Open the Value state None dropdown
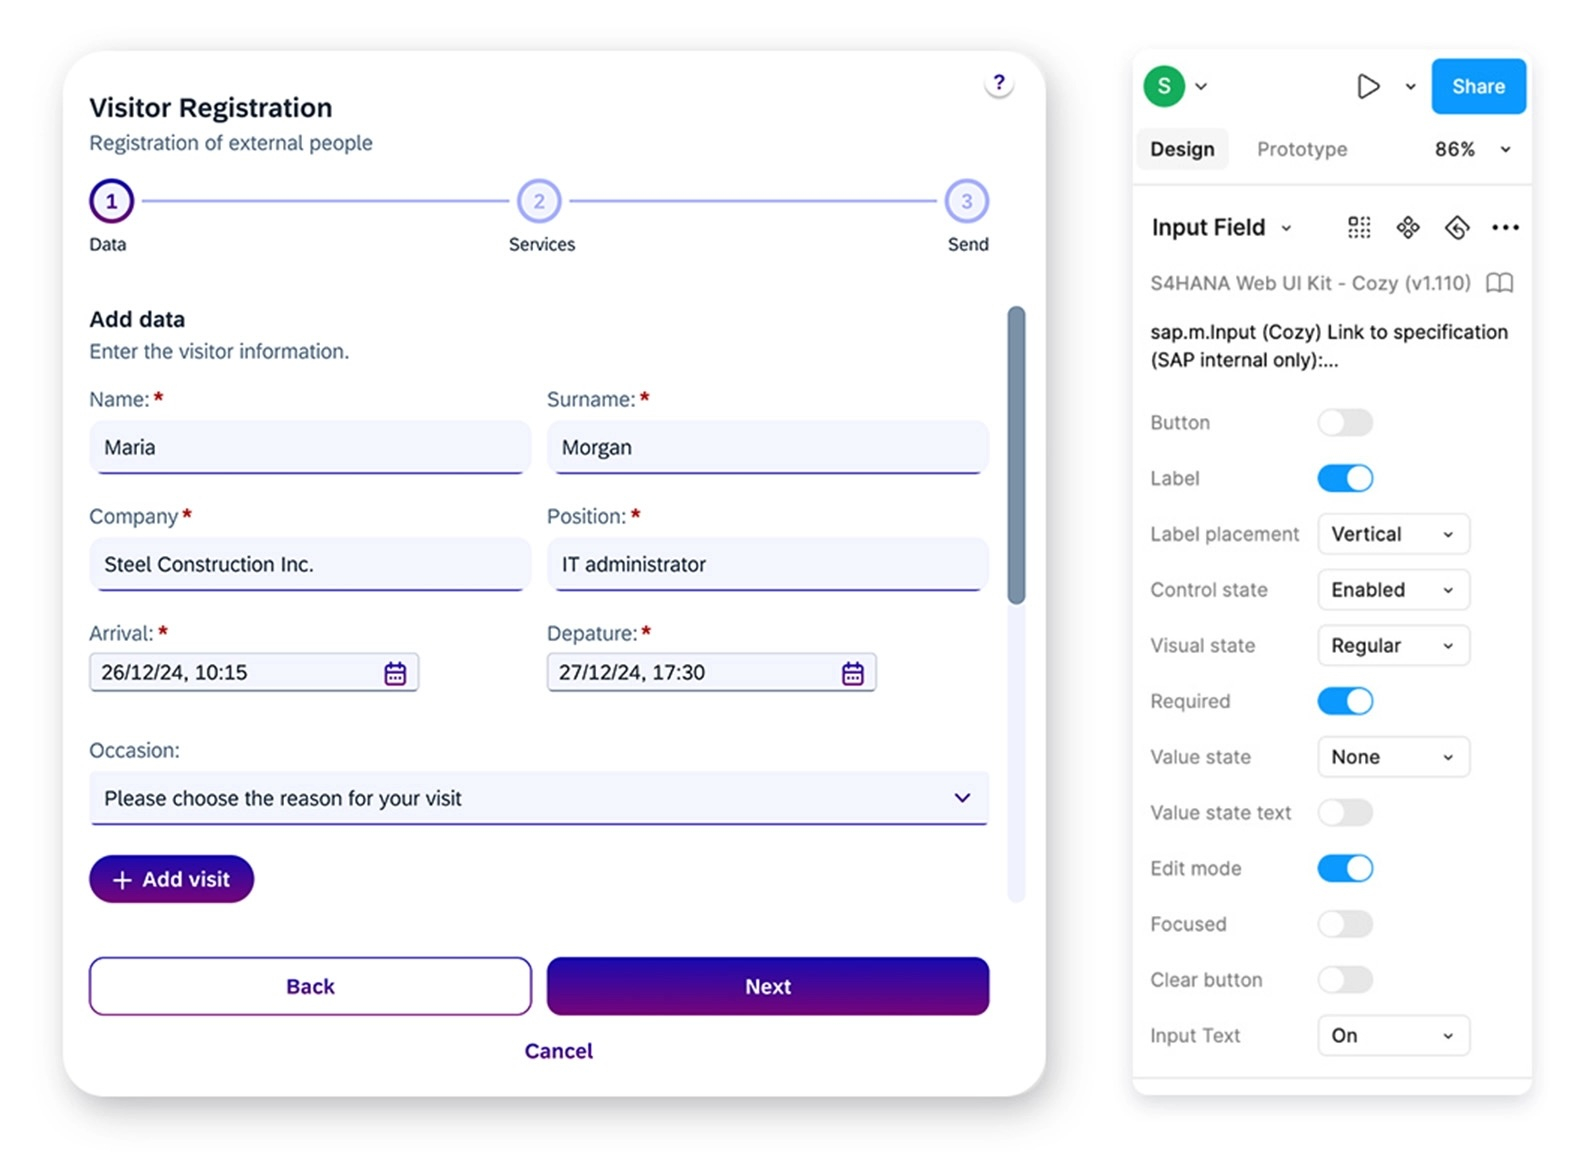The height and width of the screenshot is (1152, 1589). [x=1392, y=757]
